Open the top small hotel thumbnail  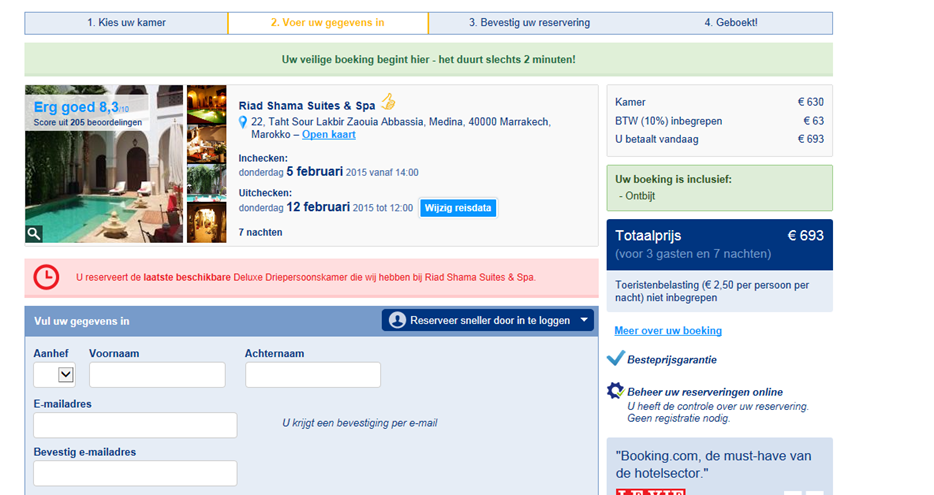click(207, 104)
